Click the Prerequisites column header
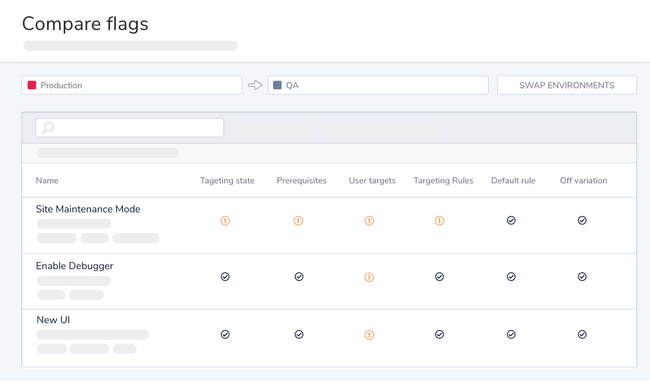This screenshot has width=650, height=390. [301, 181]
